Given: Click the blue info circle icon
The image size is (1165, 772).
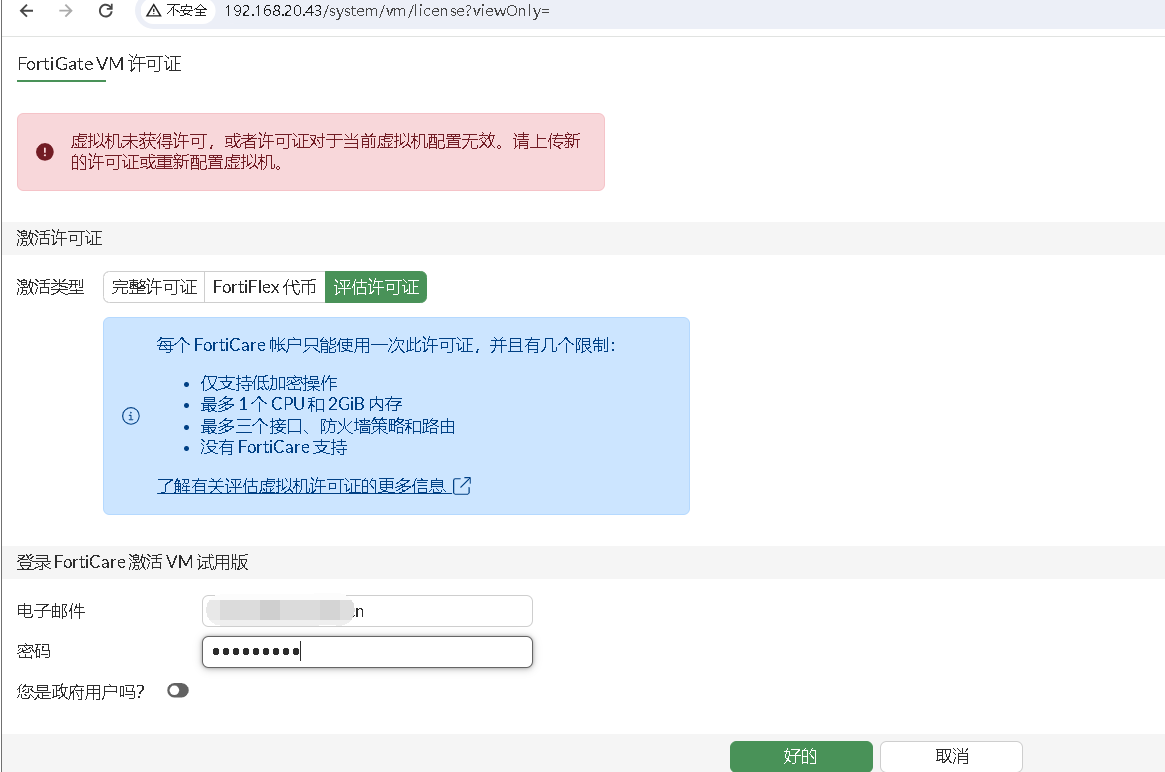Looking at the screenshot, I should [131, 416].
